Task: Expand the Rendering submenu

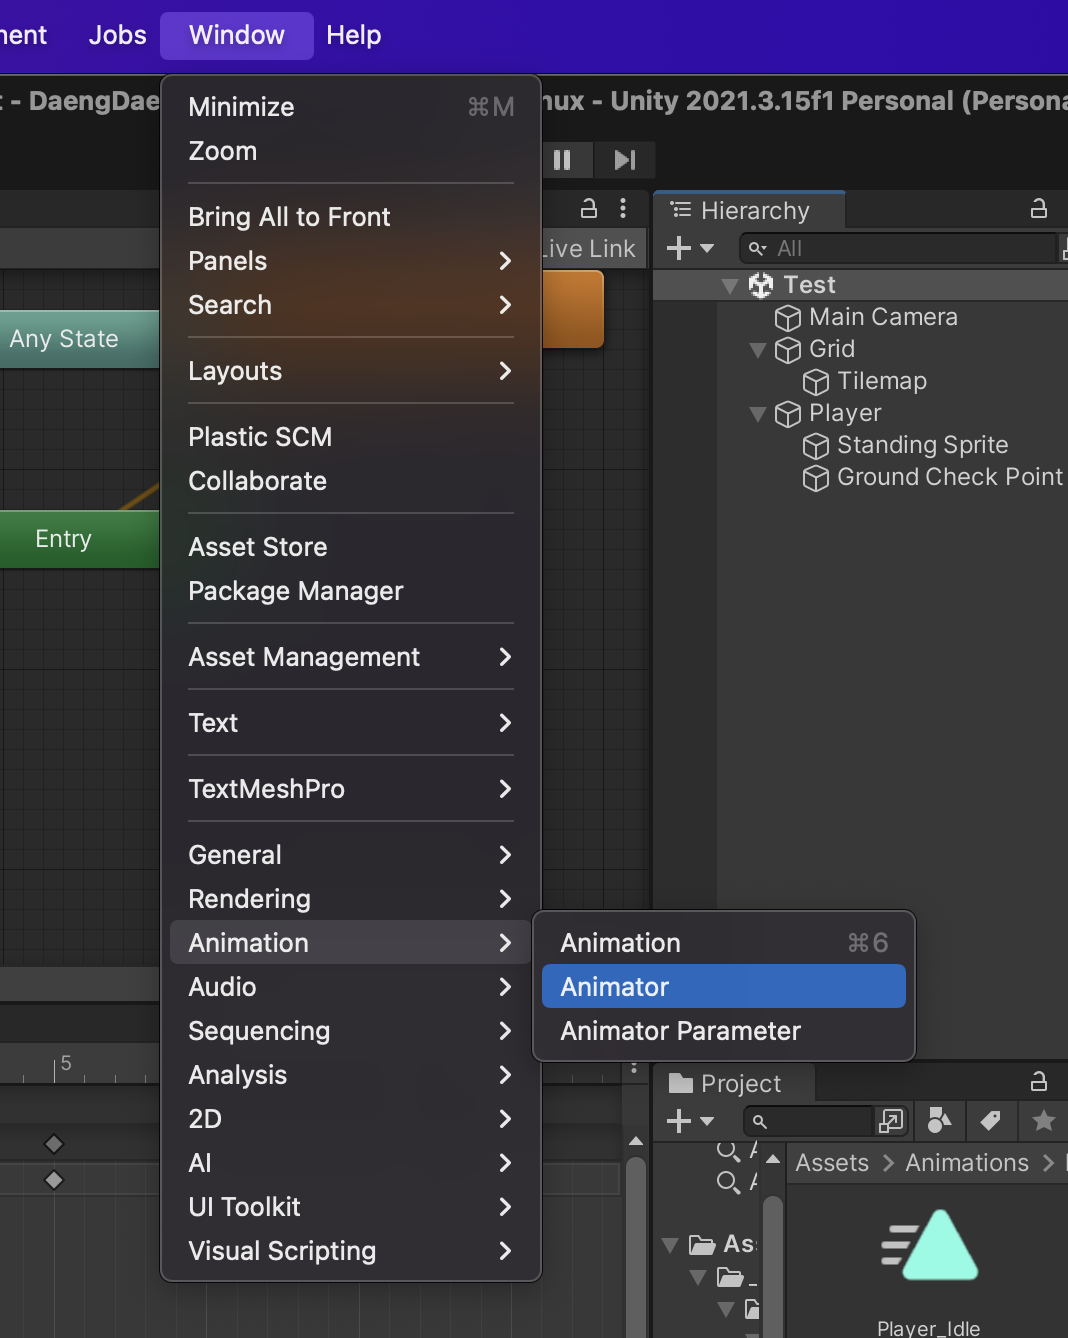Action: point(351,898)
